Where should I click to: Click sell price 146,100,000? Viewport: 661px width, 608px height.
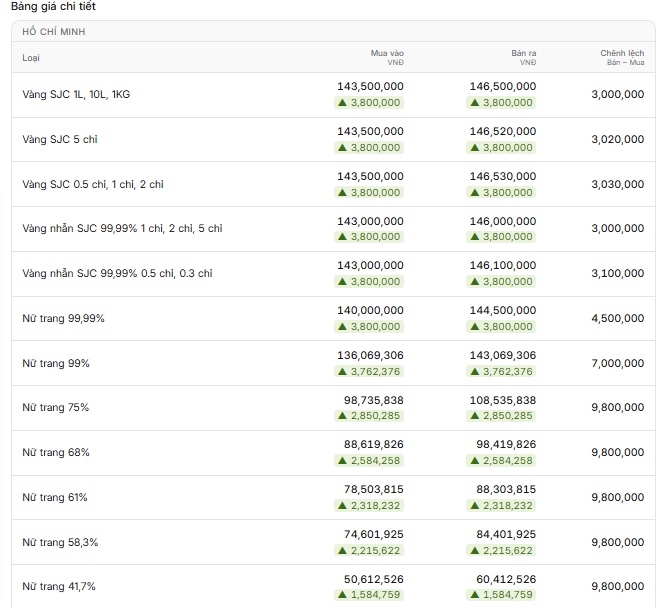(503, 266)
